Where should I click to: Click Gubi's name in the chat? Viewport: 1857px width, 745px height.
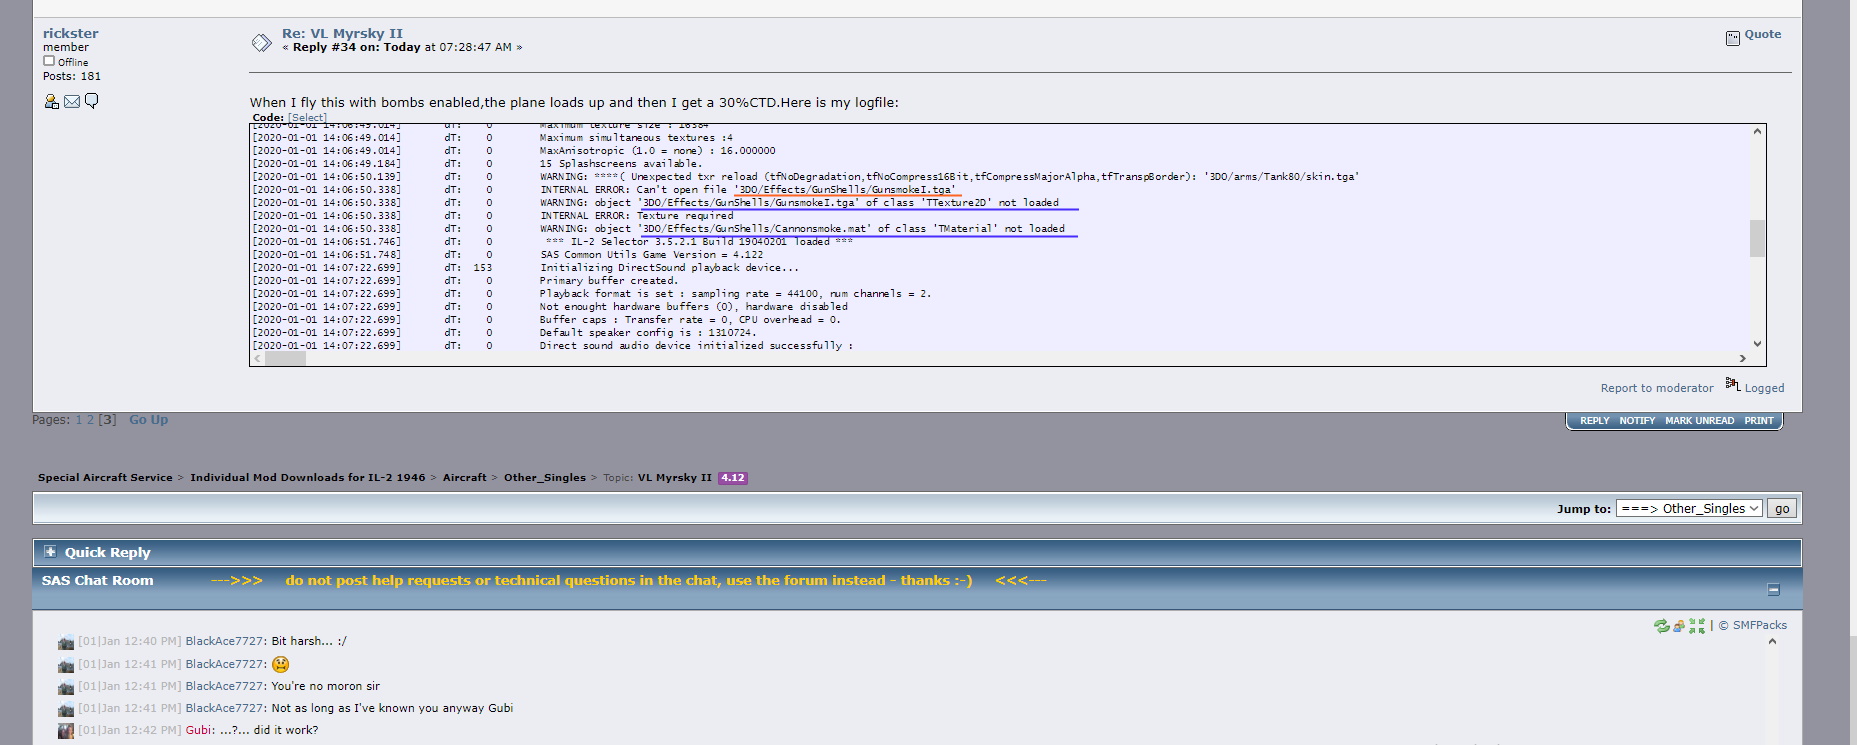coord(199,731)
